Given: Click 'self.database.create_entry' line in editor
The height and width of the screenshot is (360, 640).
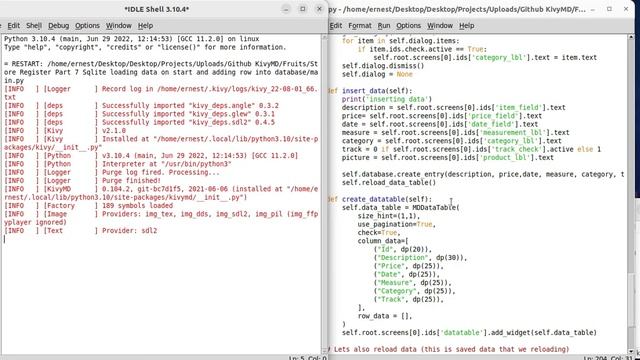Looking at the screenshot, I should pyautogui.click(x=483, y=174).
